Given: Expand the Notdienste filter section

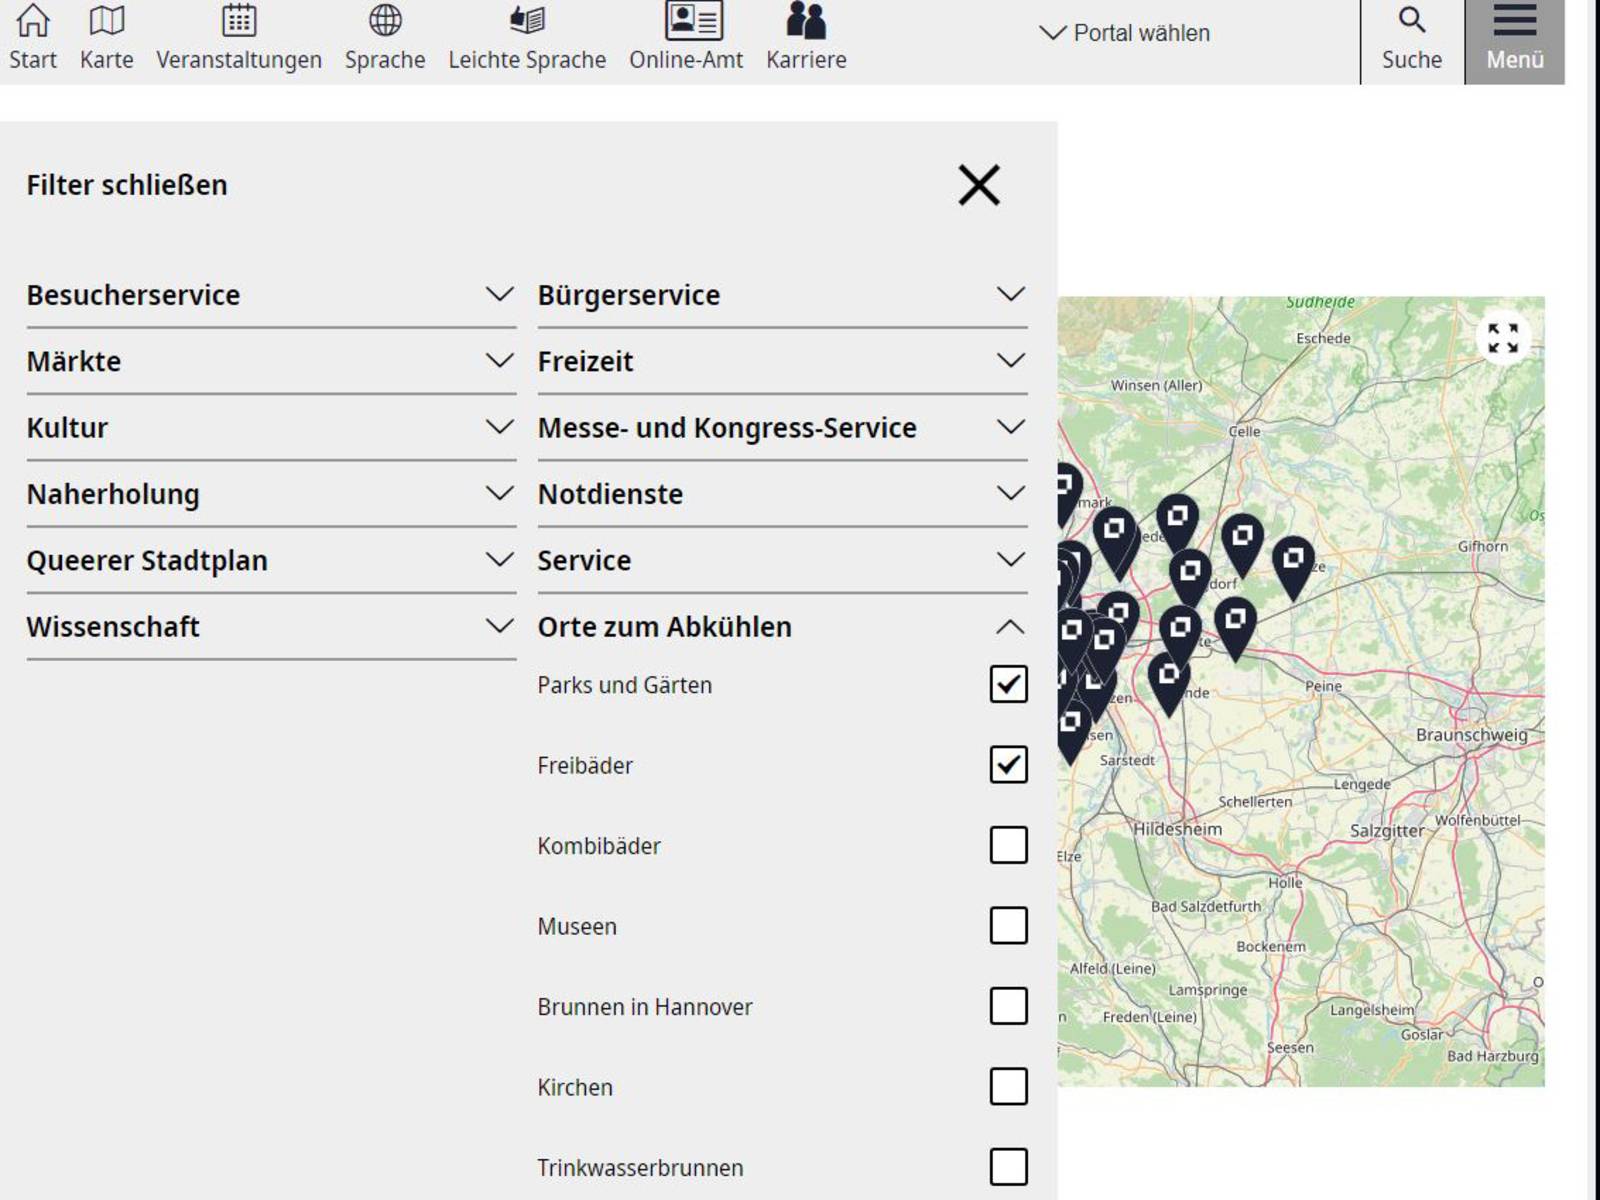Looking at the screenshot, I should (782, 494).
